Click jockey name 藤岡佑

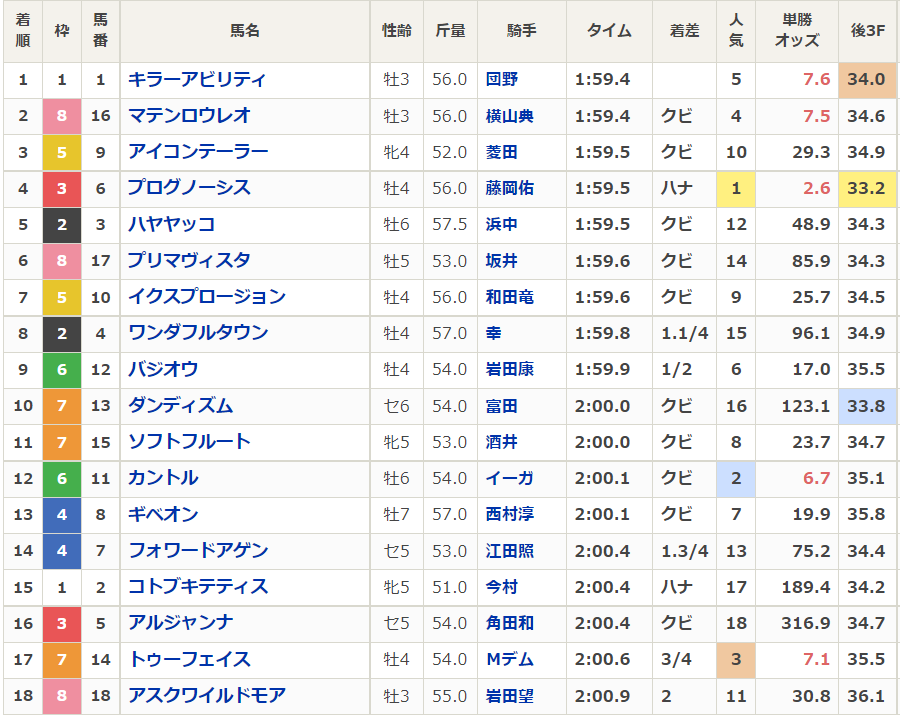[509, 188]
